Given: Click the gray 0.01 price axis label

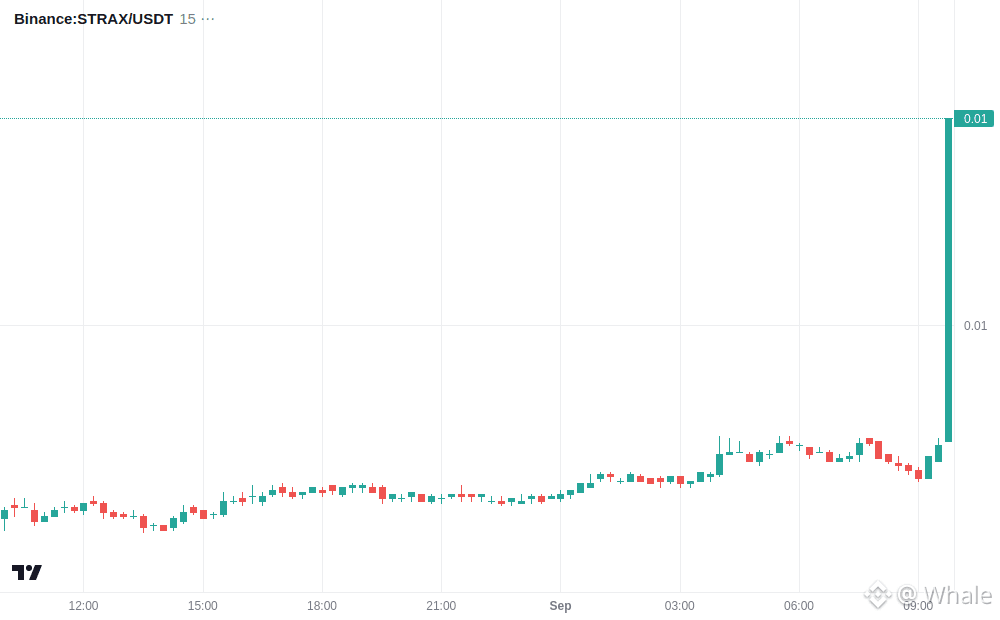Looking at the screenshot, I should click(975, 326).
